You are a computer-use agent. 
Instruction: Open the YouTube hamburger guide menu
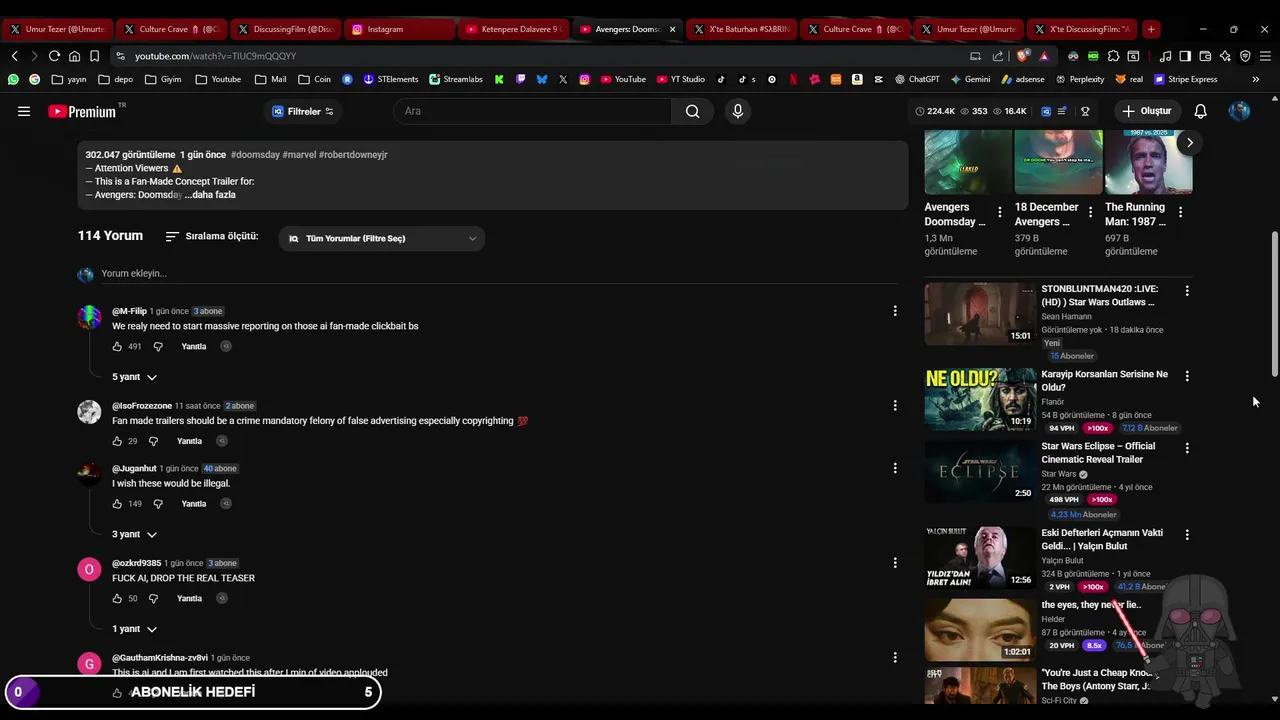[x=24, y=111]
